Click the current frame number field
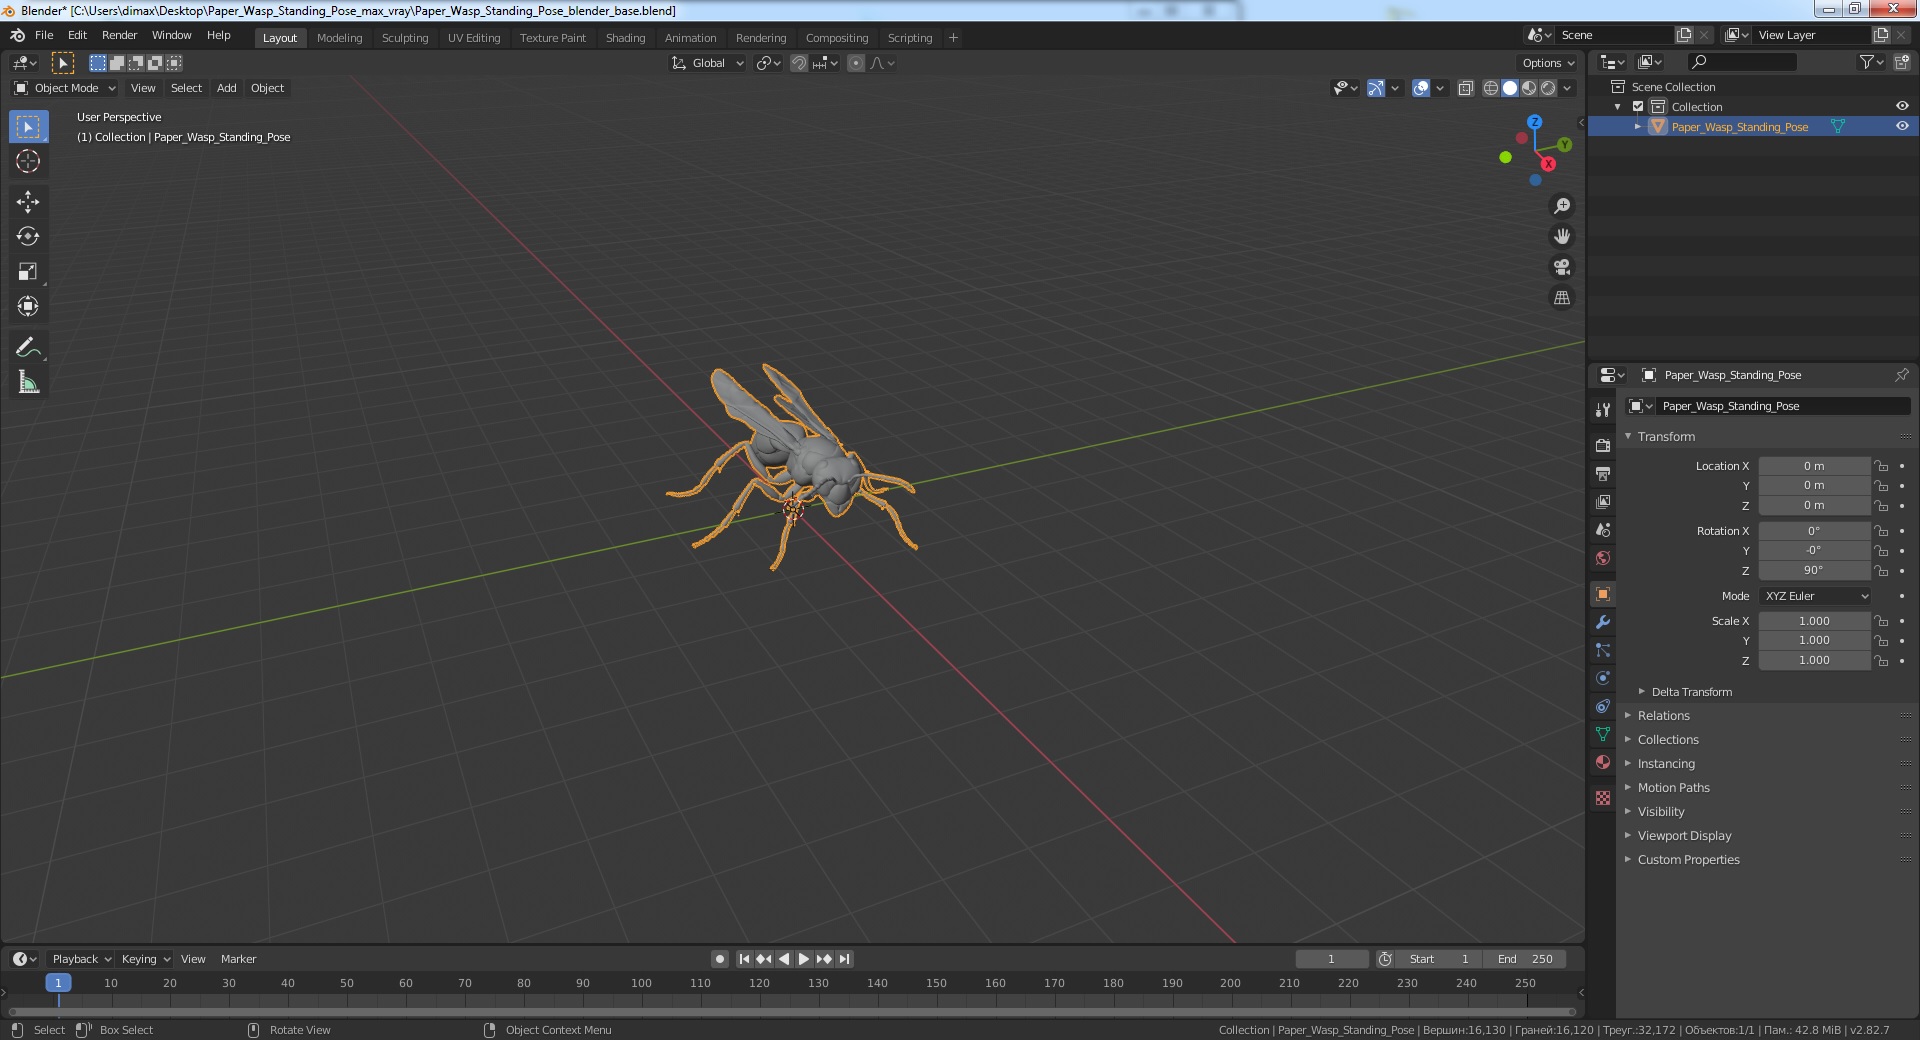Screen dimensions: 1920x1040 click(1331, 959)
